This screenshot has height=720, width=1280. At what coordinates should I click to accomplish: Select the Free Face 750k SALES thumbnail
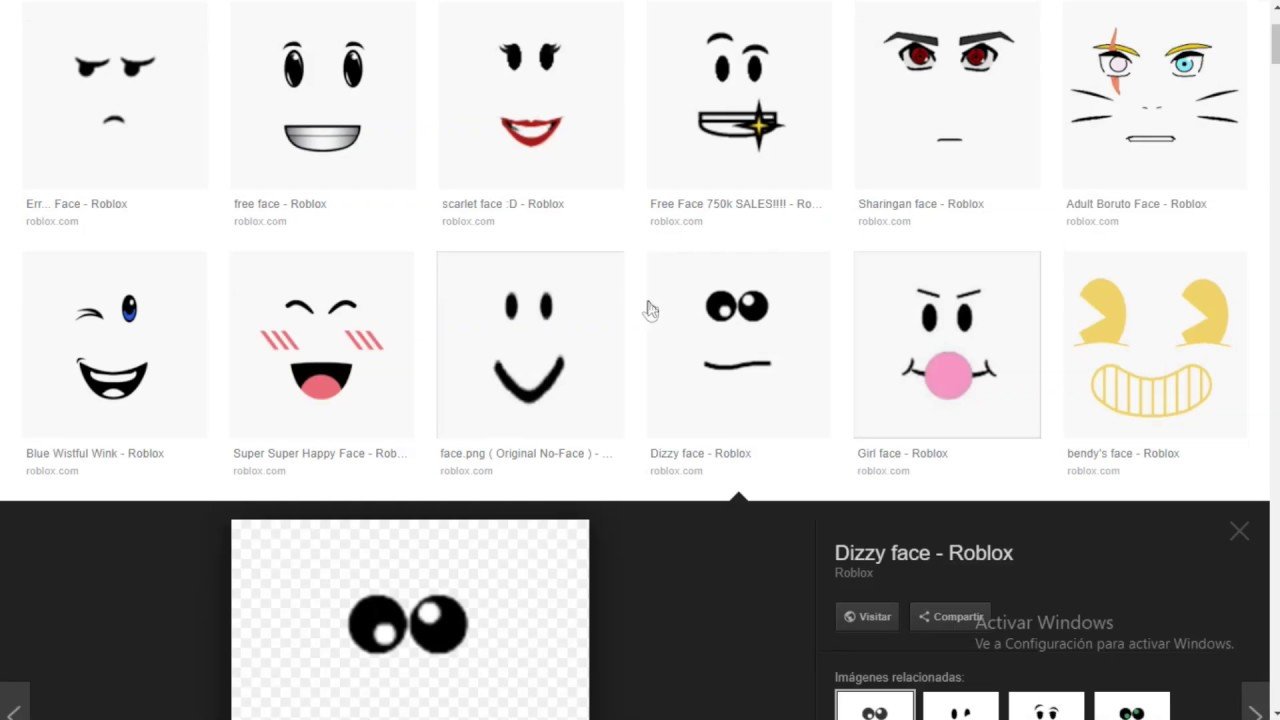738,96
